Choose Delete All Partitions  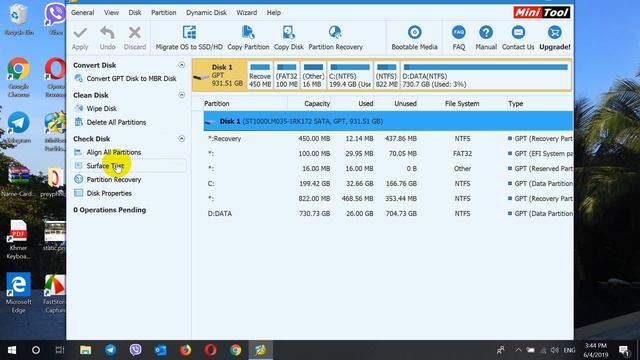pos(110,122)
